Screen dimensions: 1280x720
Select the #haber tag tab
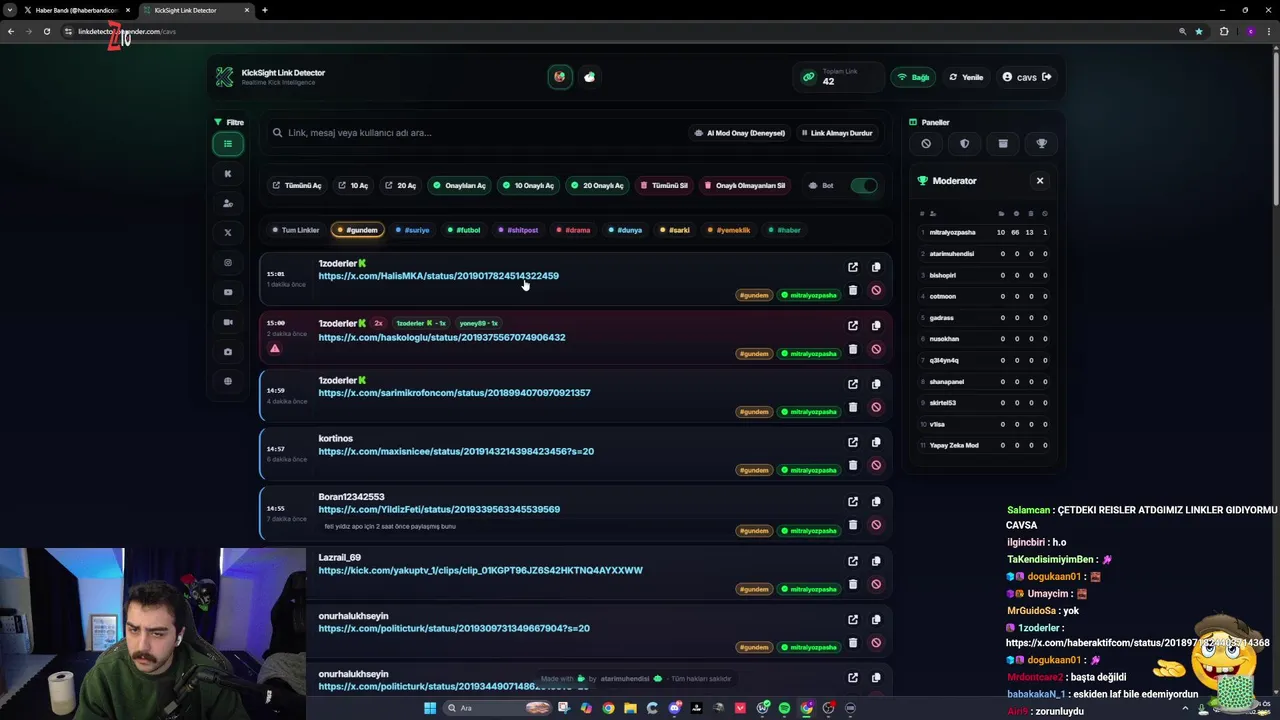784,230
